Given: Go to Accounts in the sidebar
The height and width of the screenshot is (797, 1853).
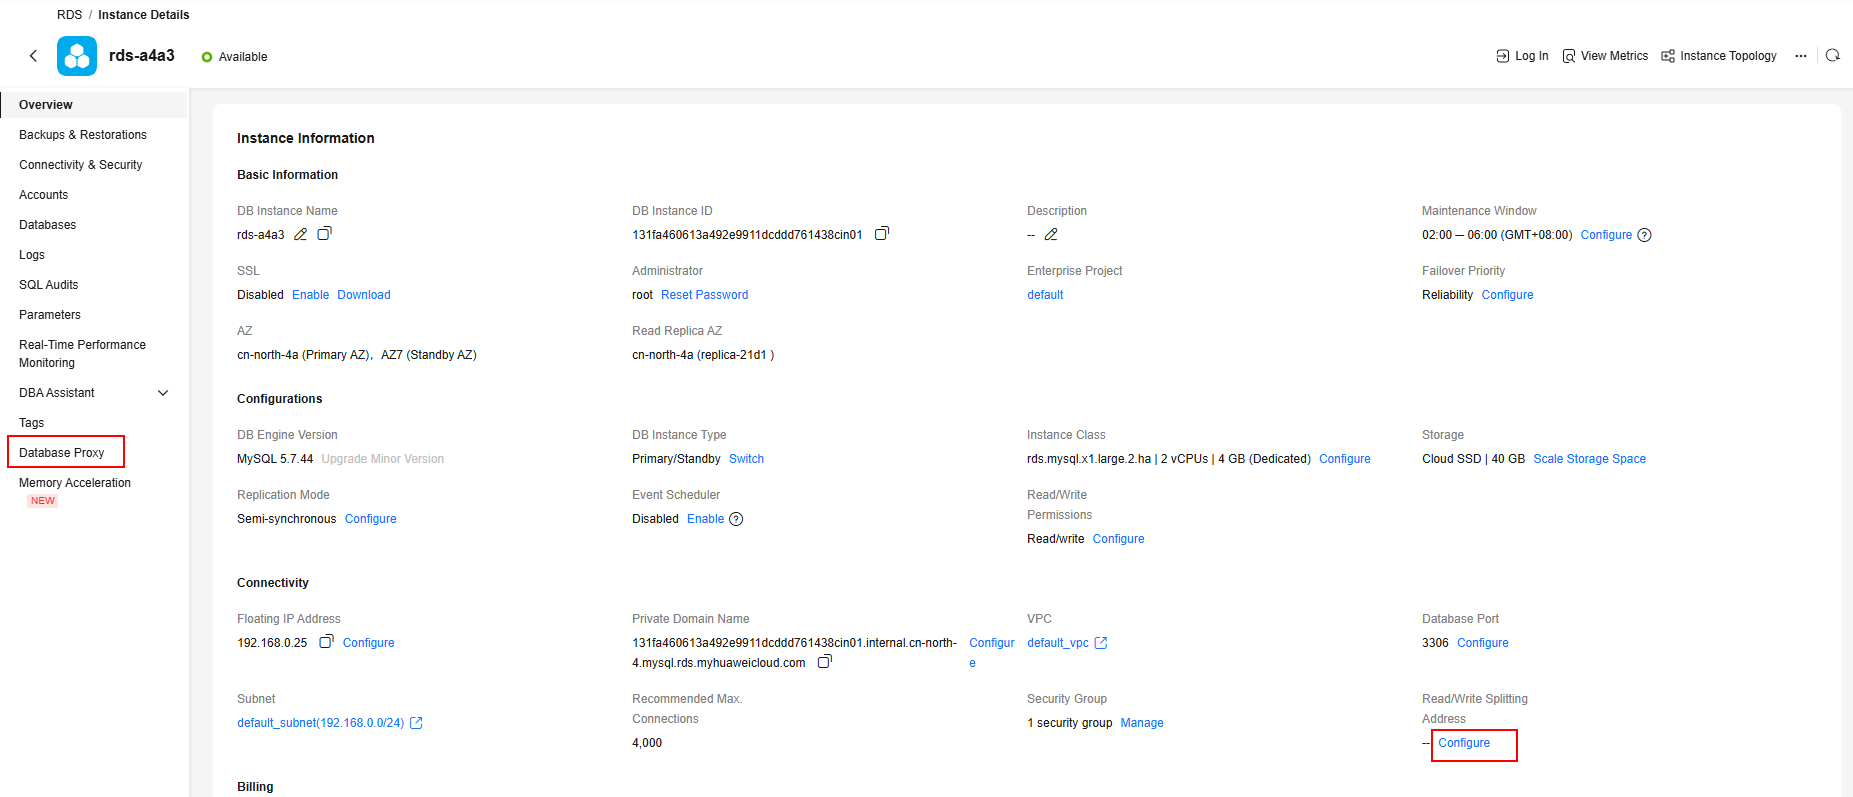Looking at the screenshot, I should (x=44, y=195).
